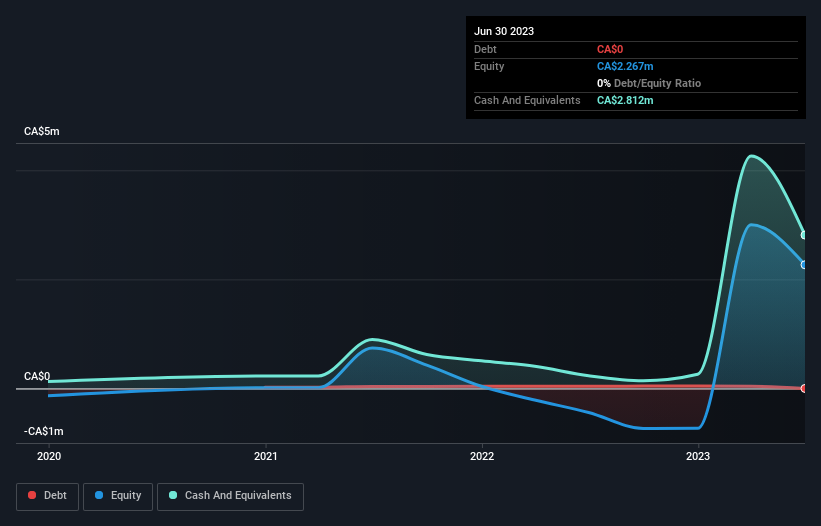Click the Debt label in tooltip
Image resolution: width=821 pixels, height=526 pixels.
485,49
